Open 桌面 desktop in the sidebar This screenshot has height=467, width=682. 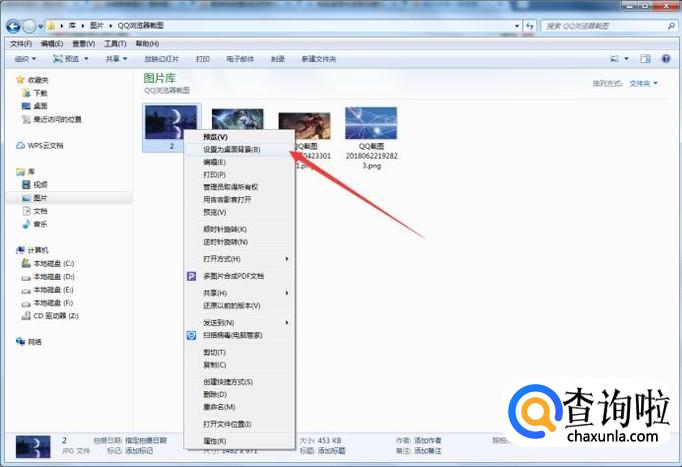(35, 106)
